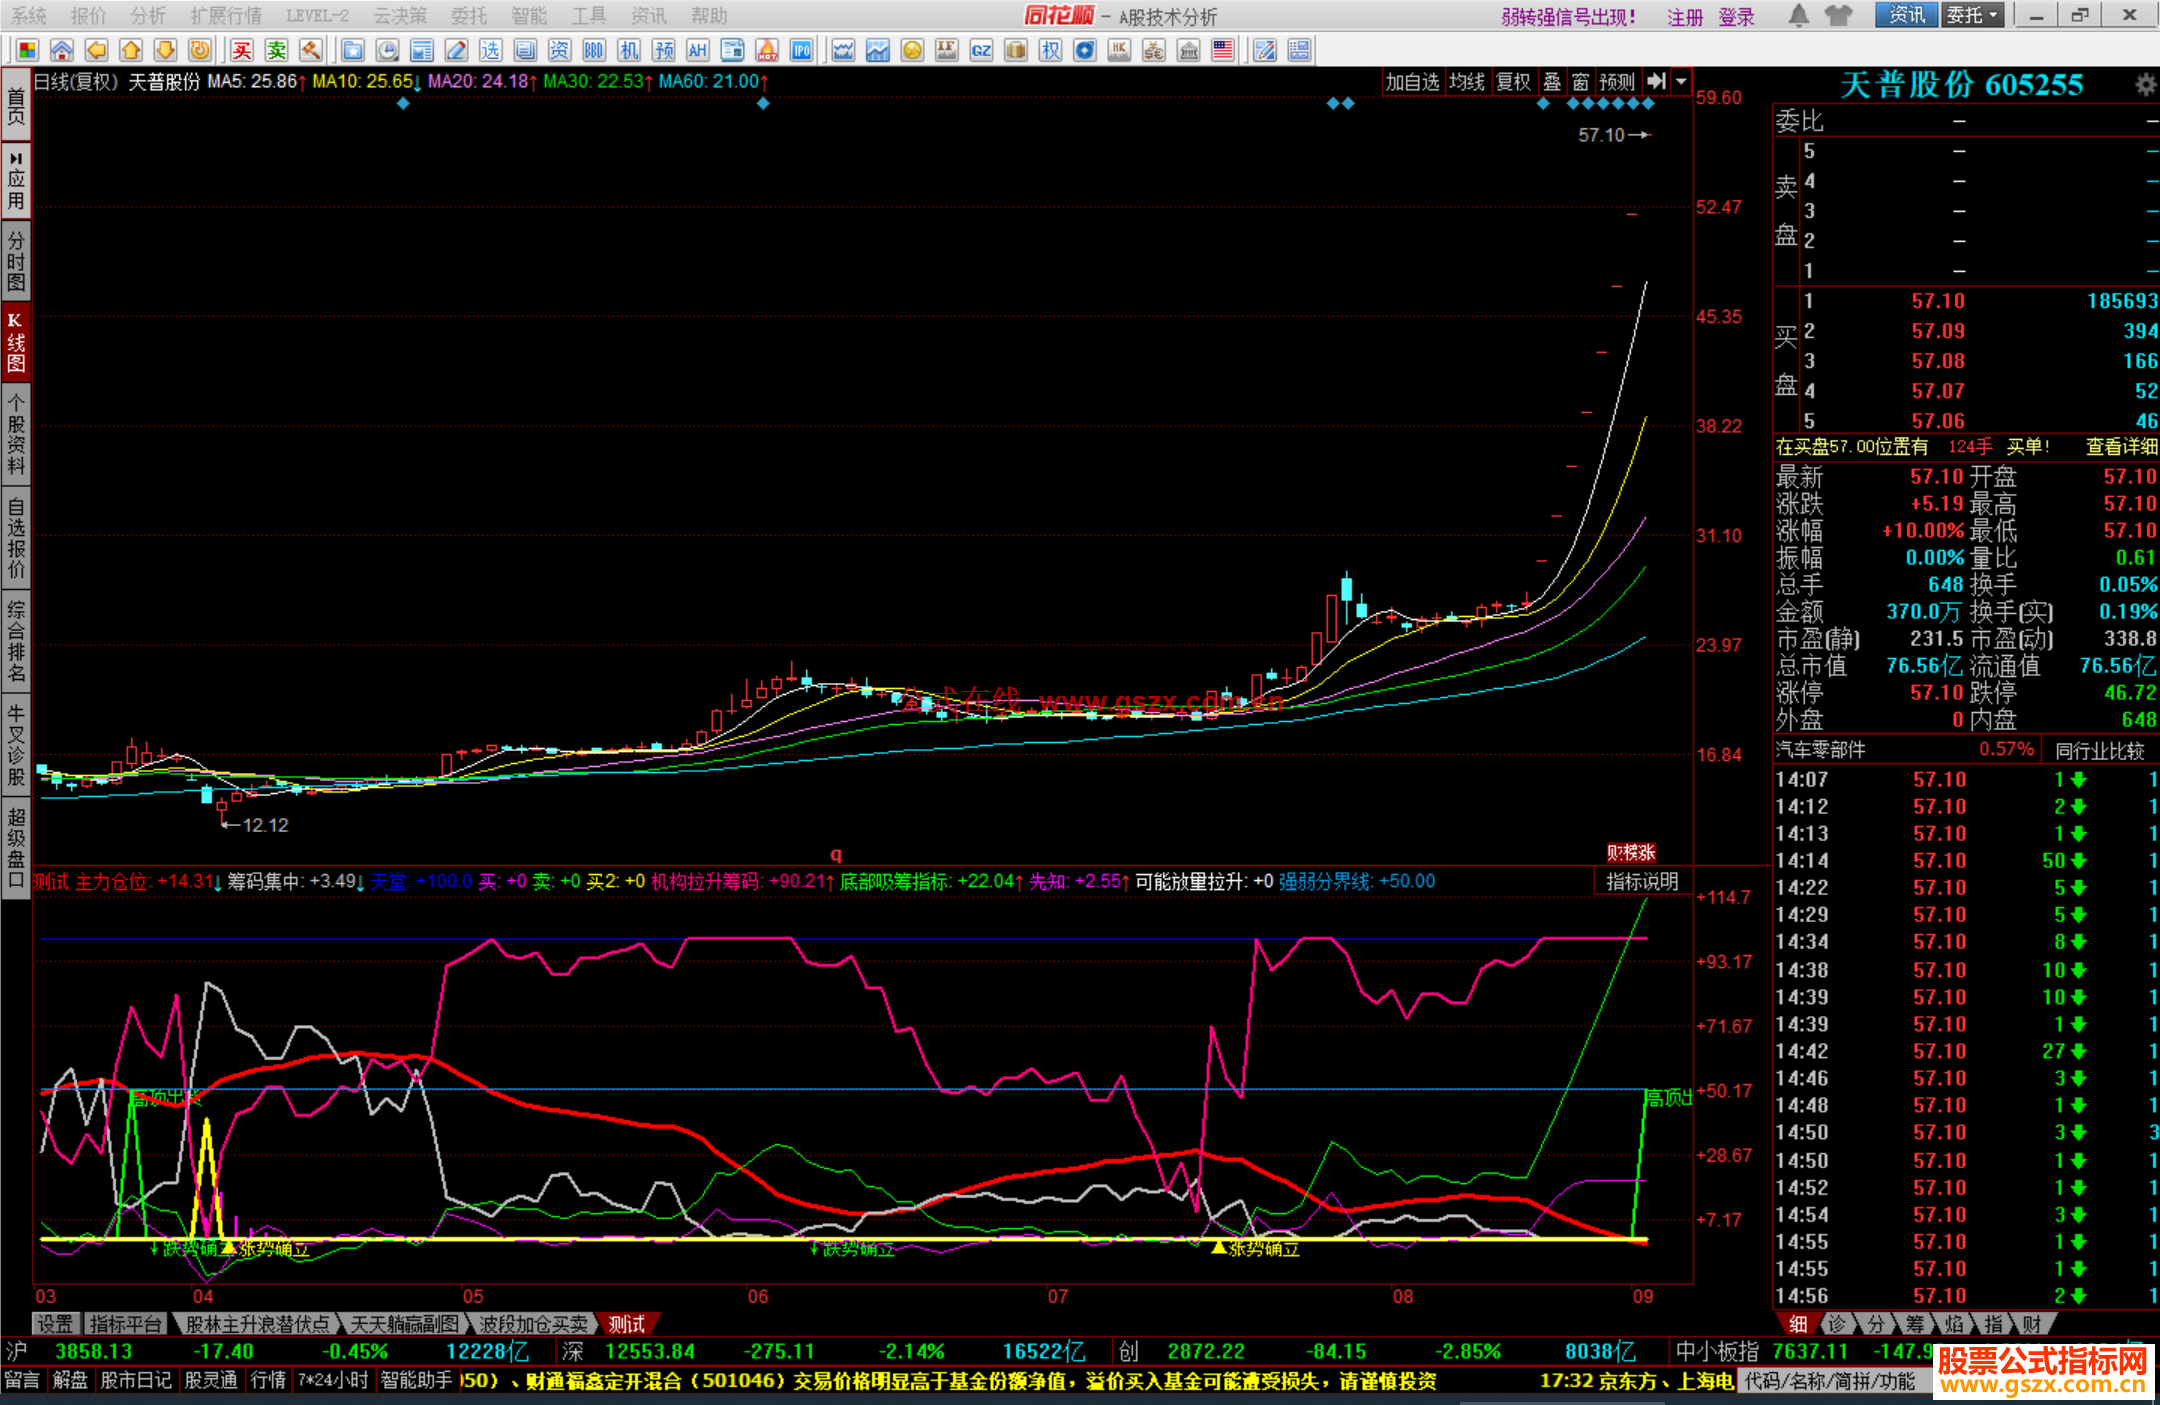Click the 代码/名称/简拼/功能 search field
This screenshot has width=2160, height=1405.
point(1830,1381)
